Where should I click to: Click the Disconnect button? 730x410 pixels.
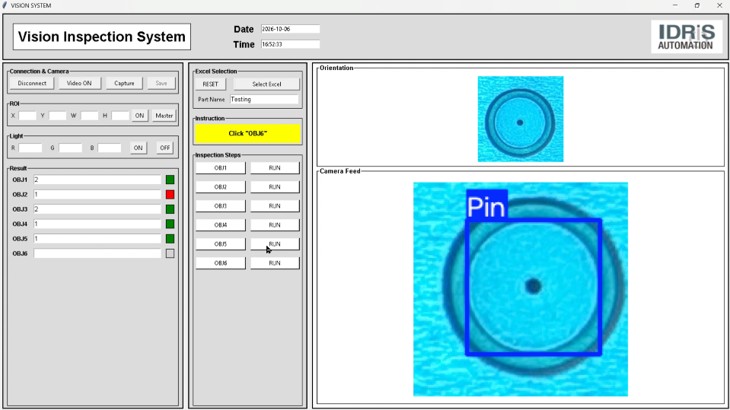coord(32,83)
